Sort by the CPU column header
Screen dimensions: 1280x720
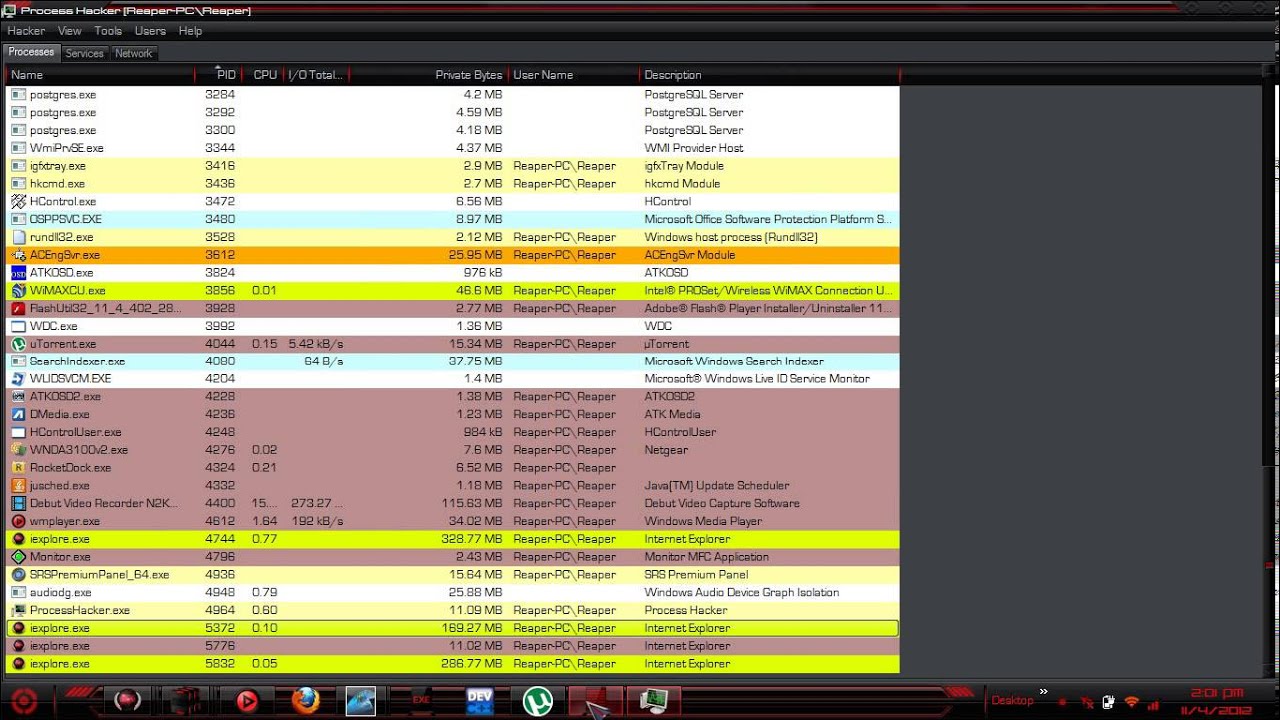(x=265, y=75)
